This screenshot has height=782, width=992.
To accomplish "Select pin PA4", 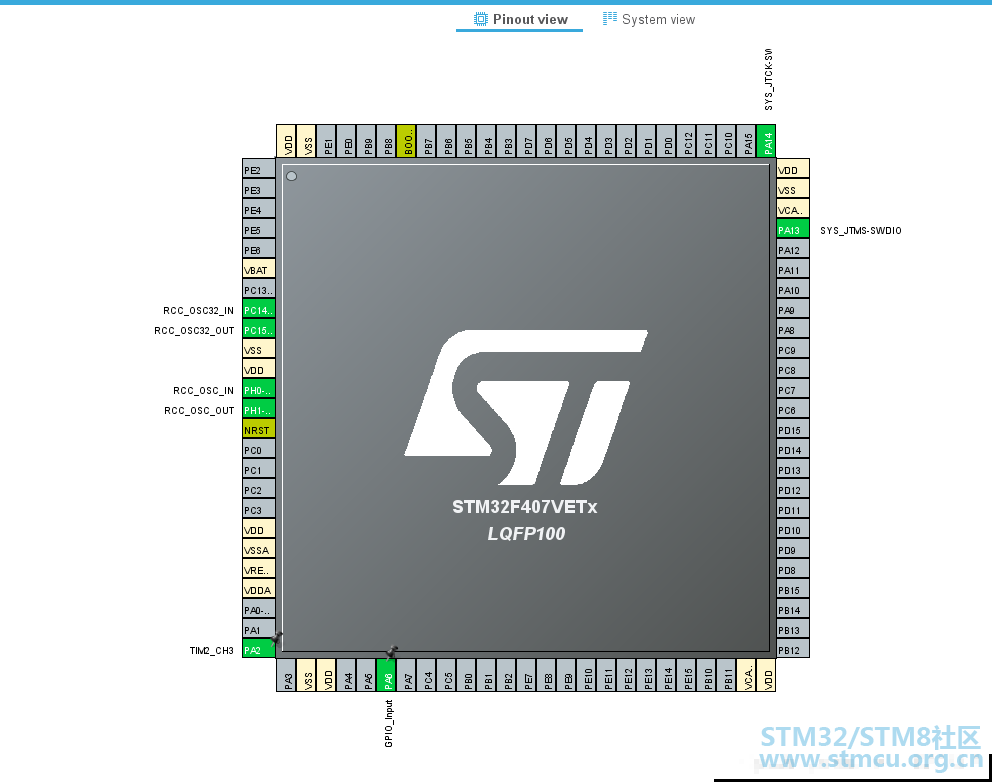I will pos(347,676).
